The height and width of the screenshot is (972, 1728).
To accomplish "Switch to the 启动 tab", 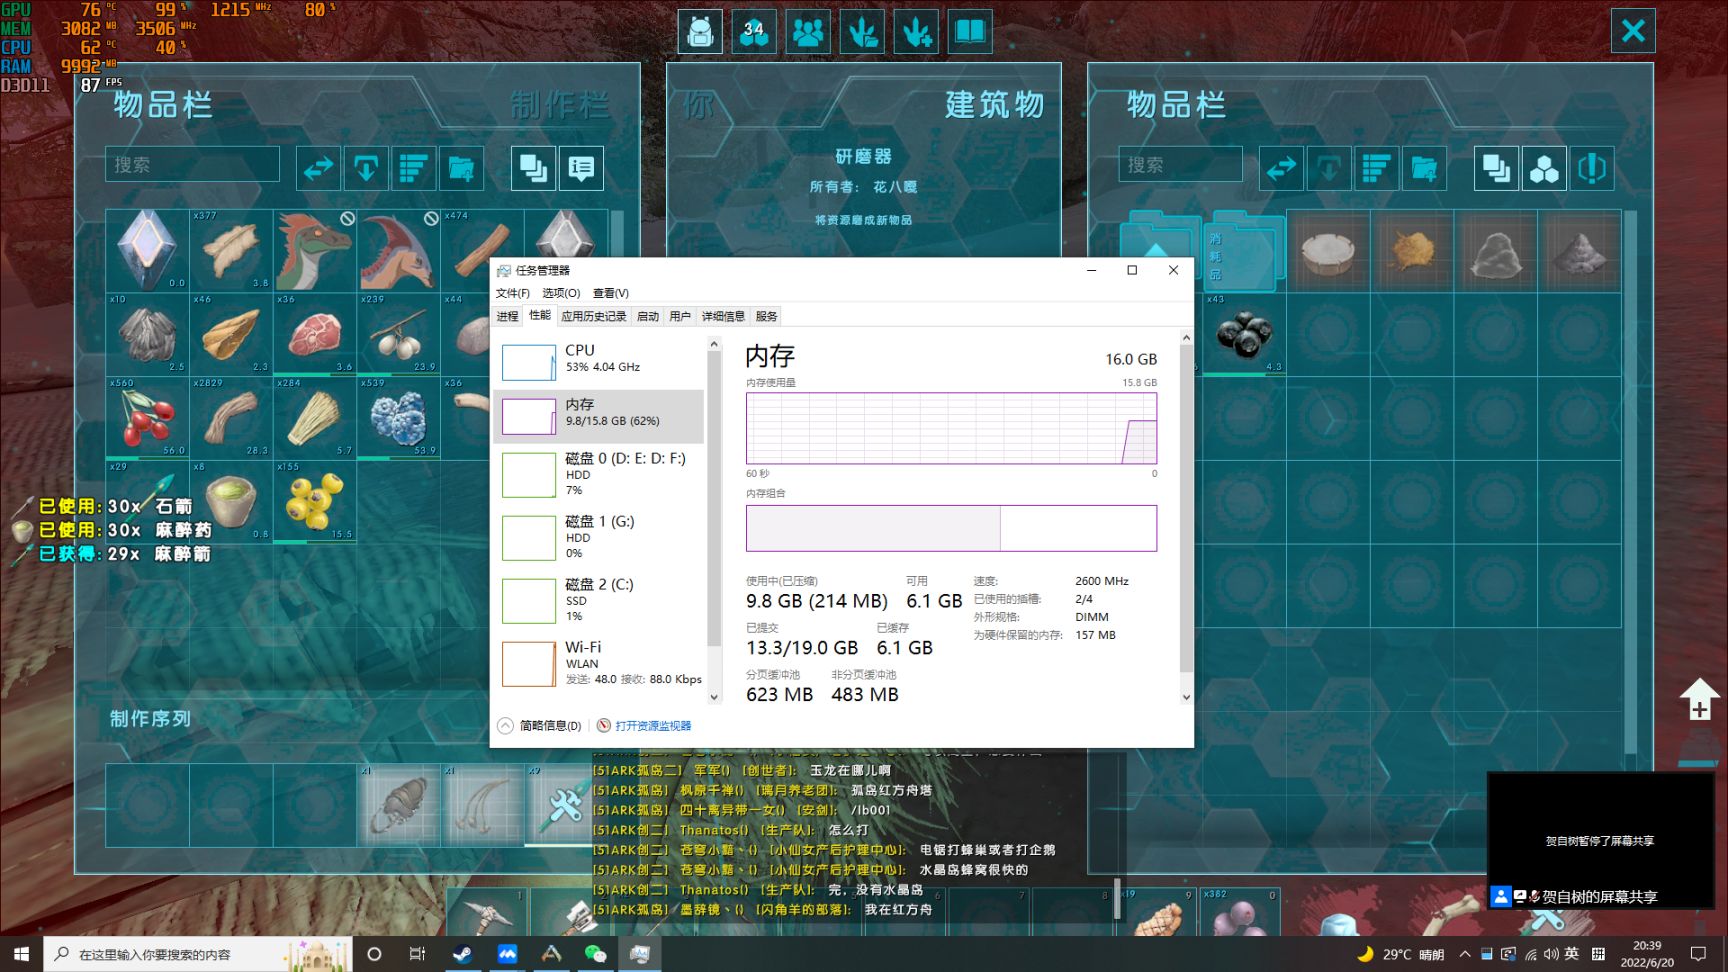I will (648, 316).
